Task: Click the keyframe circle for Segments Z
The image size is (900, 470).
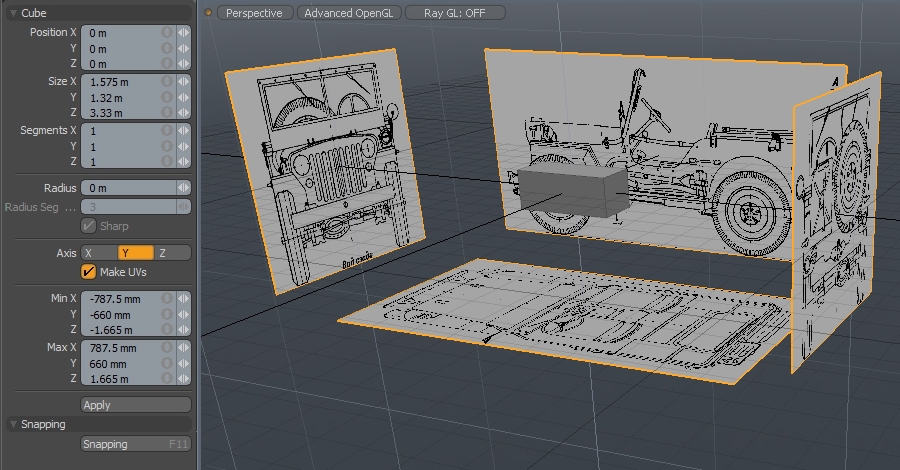Action: click(x=166, y=161)
